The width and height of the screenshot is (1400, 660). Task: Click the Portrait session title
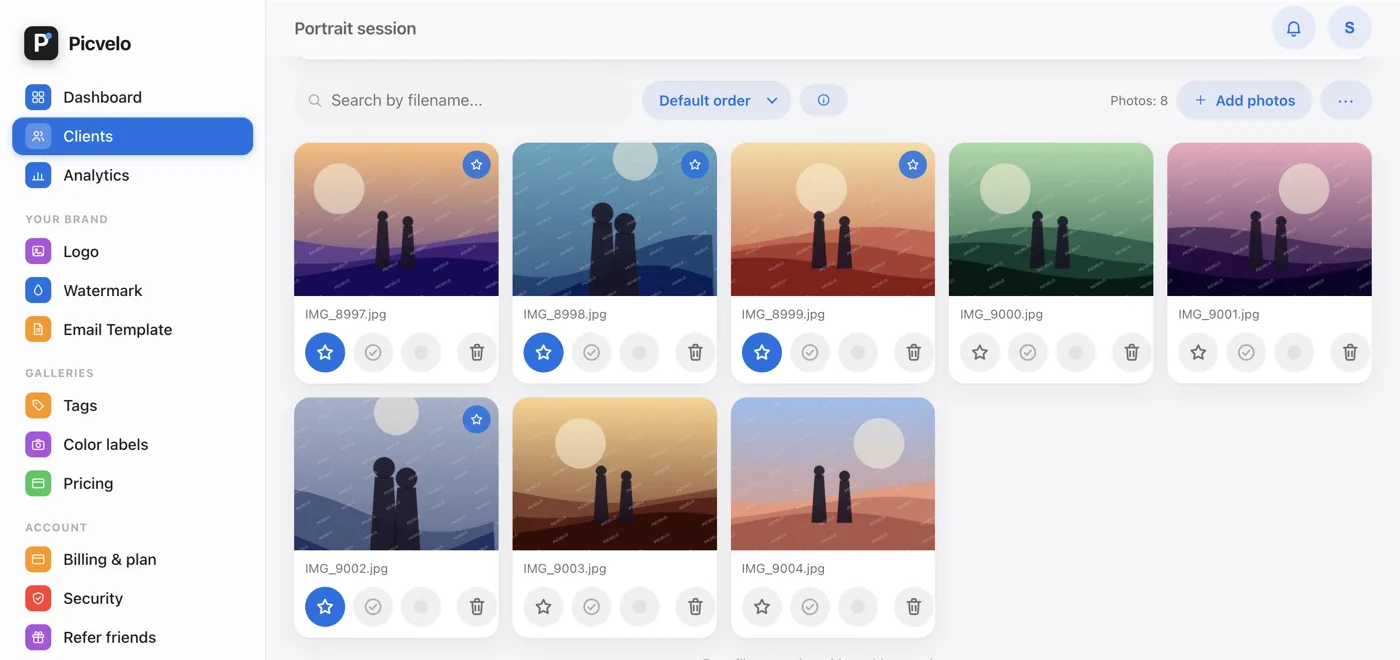[x=355, y=28]
